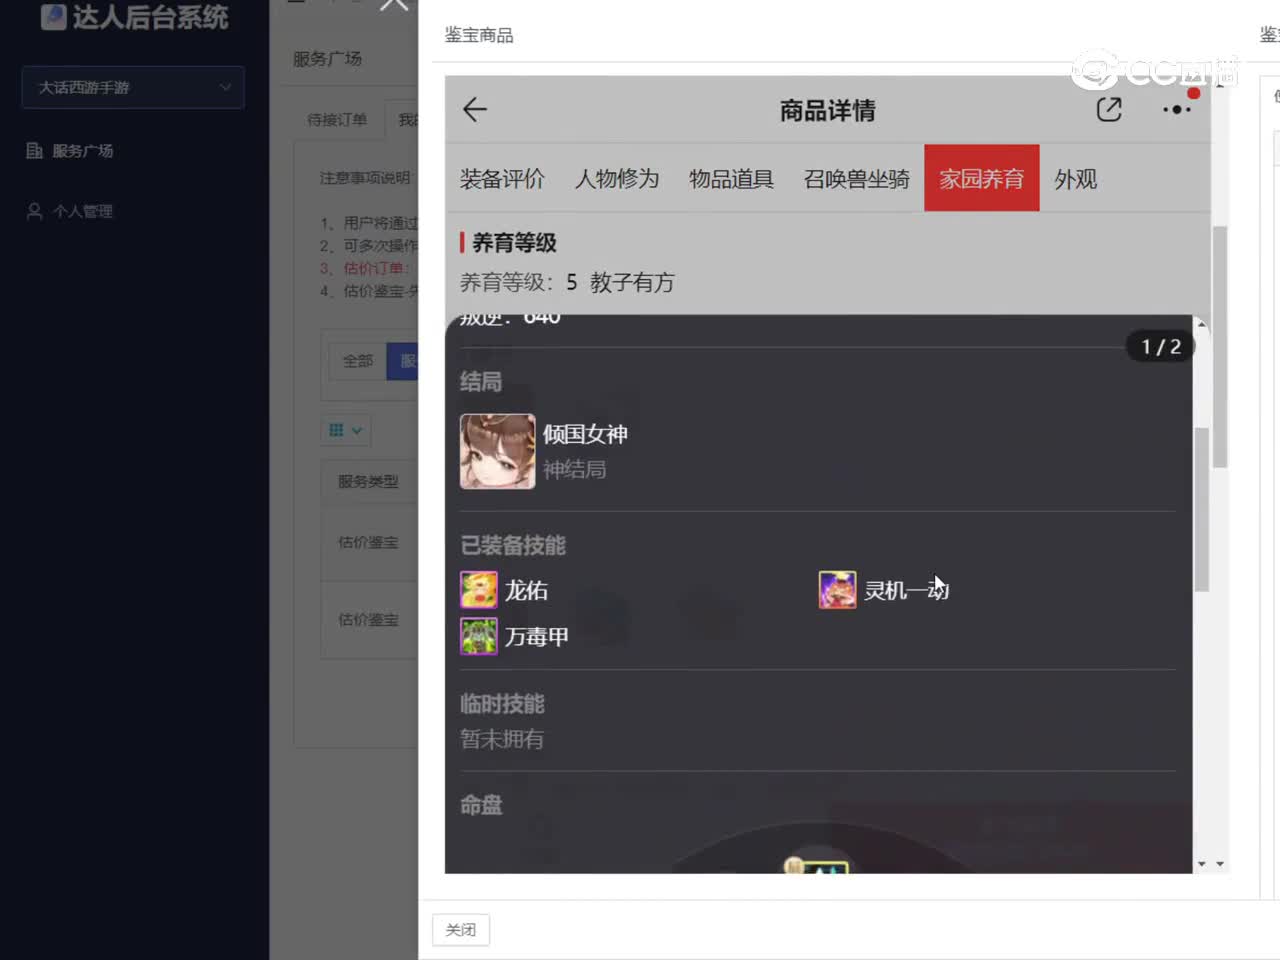Screen dimensions: 1280x960
Task: Click the outer dialog scrollbar thumb
Action: 1220,347
